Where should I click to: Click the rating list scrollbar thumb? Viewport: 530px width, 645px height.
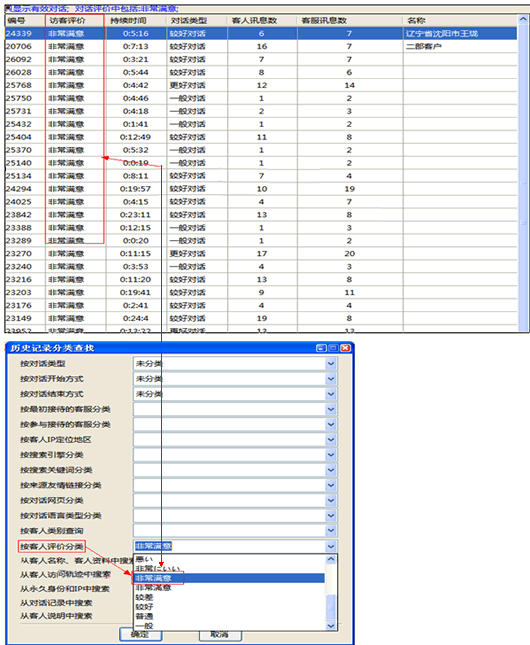tap(331, 607)
